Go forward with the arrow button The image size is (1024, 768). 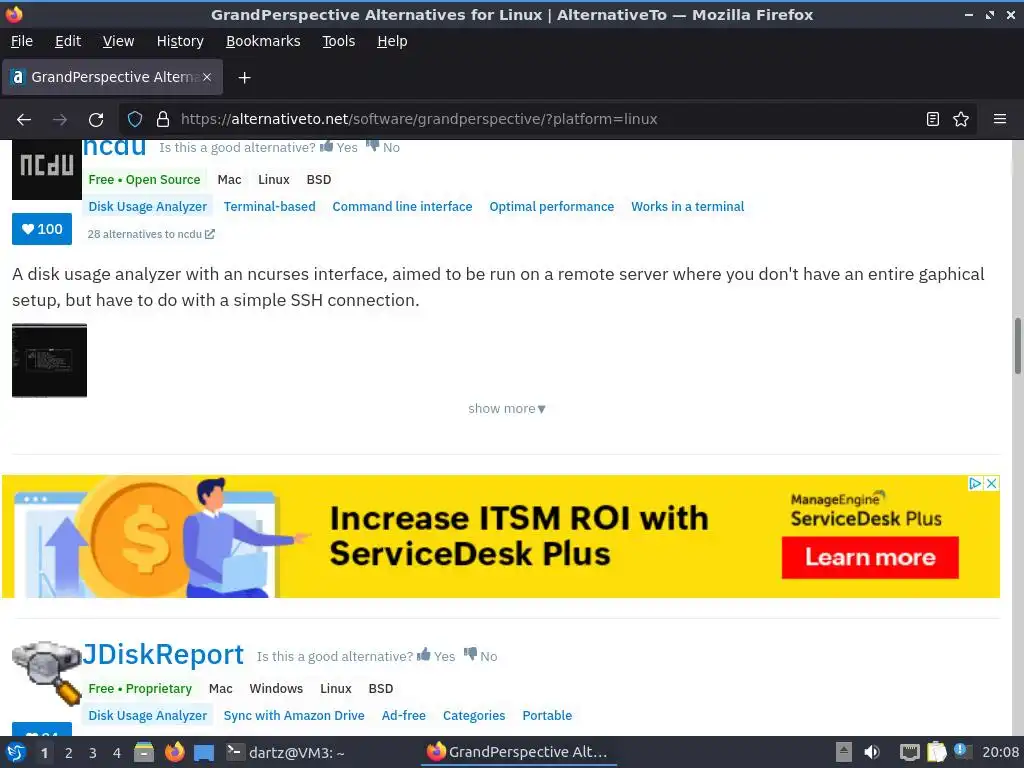click(x=59, y=120)
